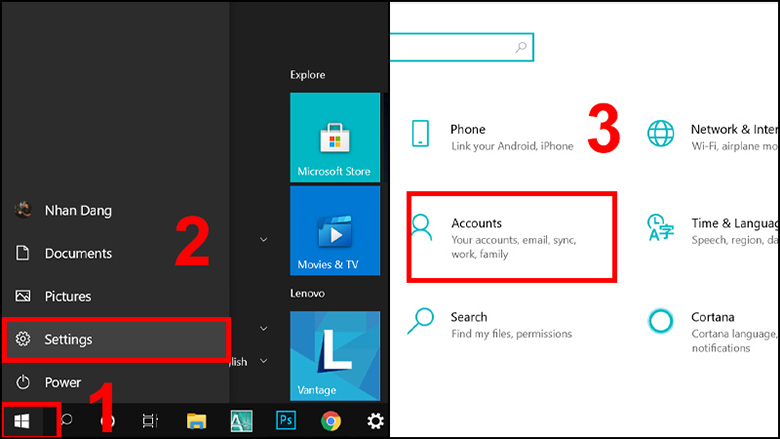Click the Cortana circle icon

tap(661, 321)
